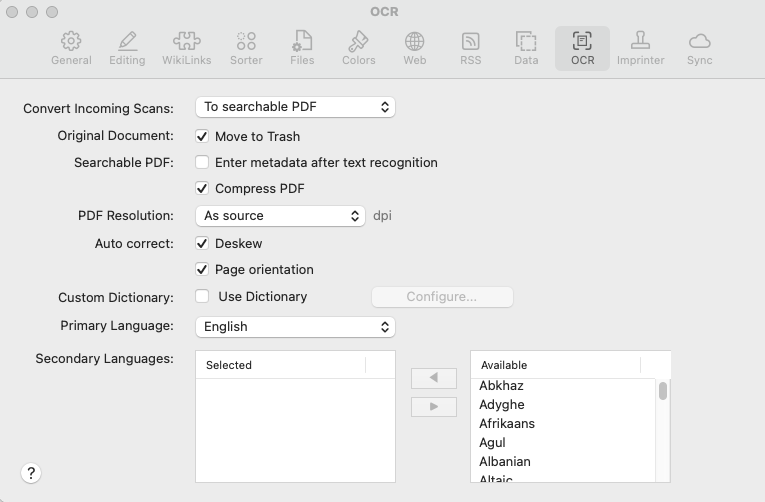
Task: Uncheck Move to Trash option
Action: tap(202, 137)
